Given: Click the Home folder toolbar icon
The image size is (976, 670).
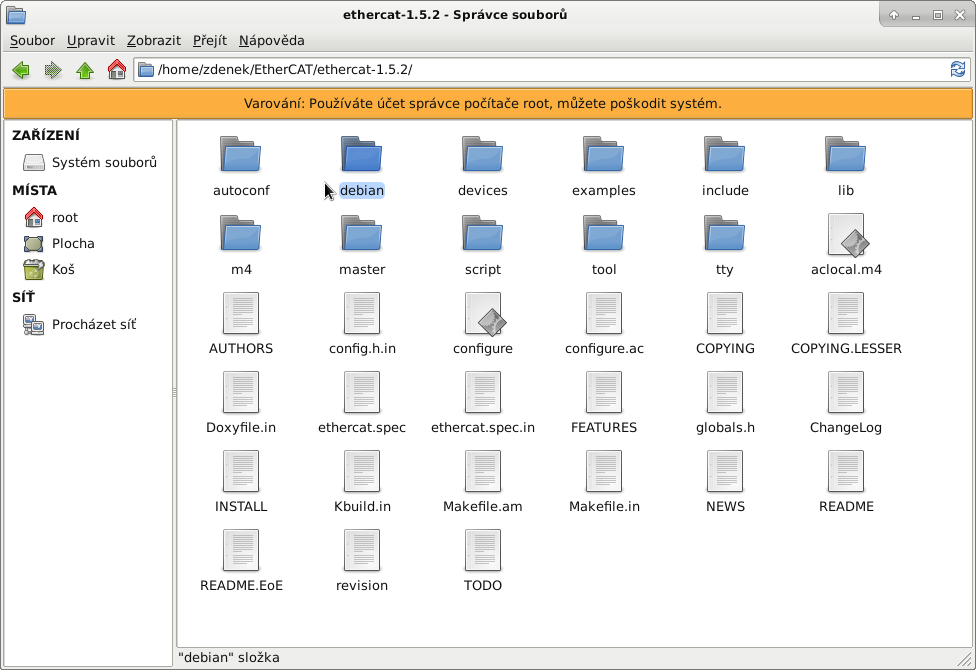Looking at the screenshot, I should pos(117,70).
